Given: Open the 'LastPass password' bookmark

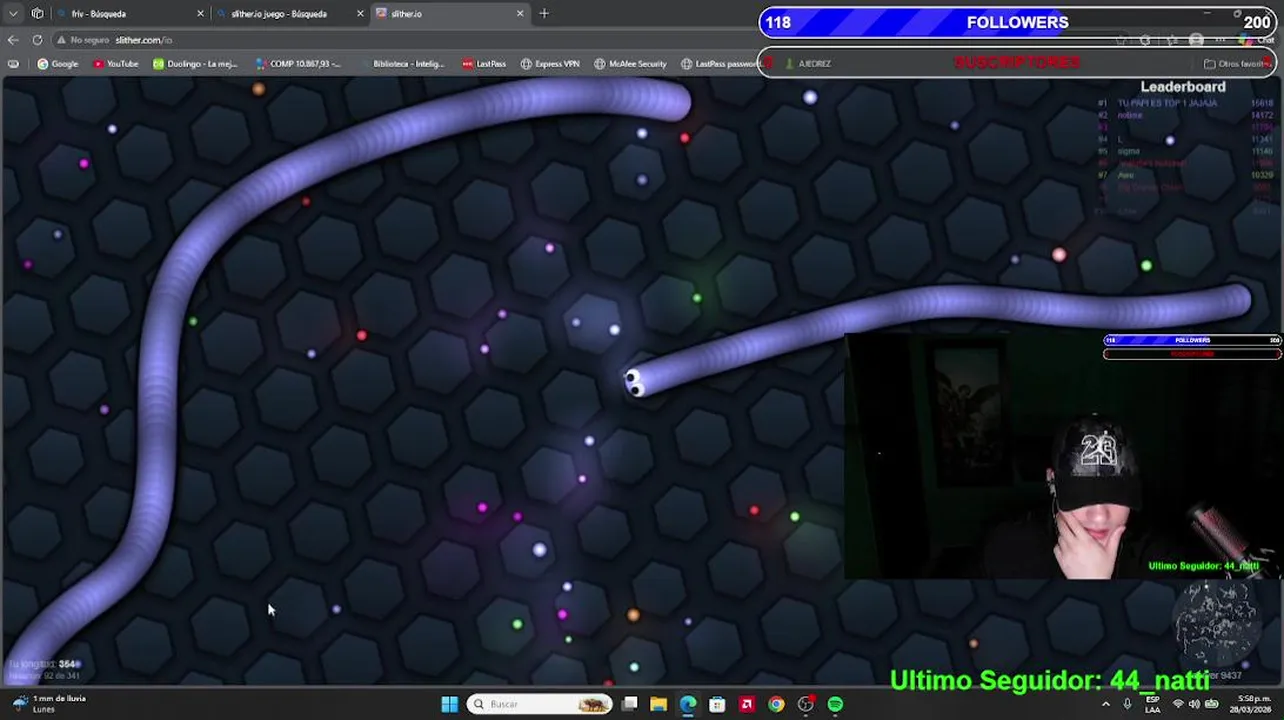Looking at the screenshot, I should pyautogui.click(x=720, y=64).
